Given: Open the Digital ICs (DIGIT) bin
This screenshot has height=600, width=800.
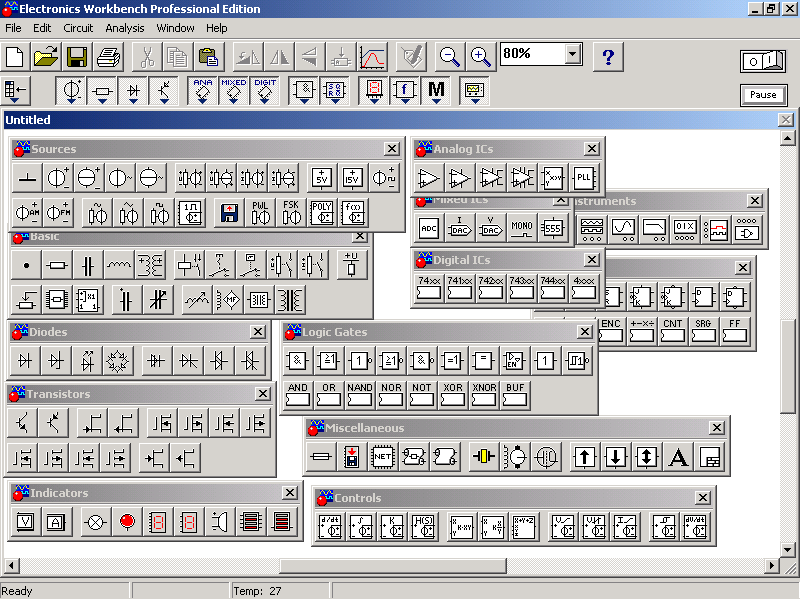Looking at the screenshot, I should 265,91.
